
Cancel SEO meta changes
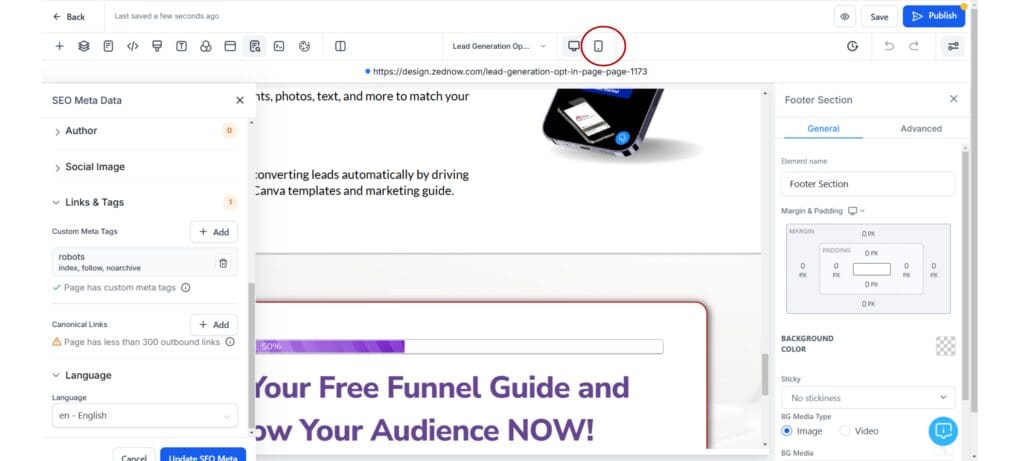(x=134, y=454)
